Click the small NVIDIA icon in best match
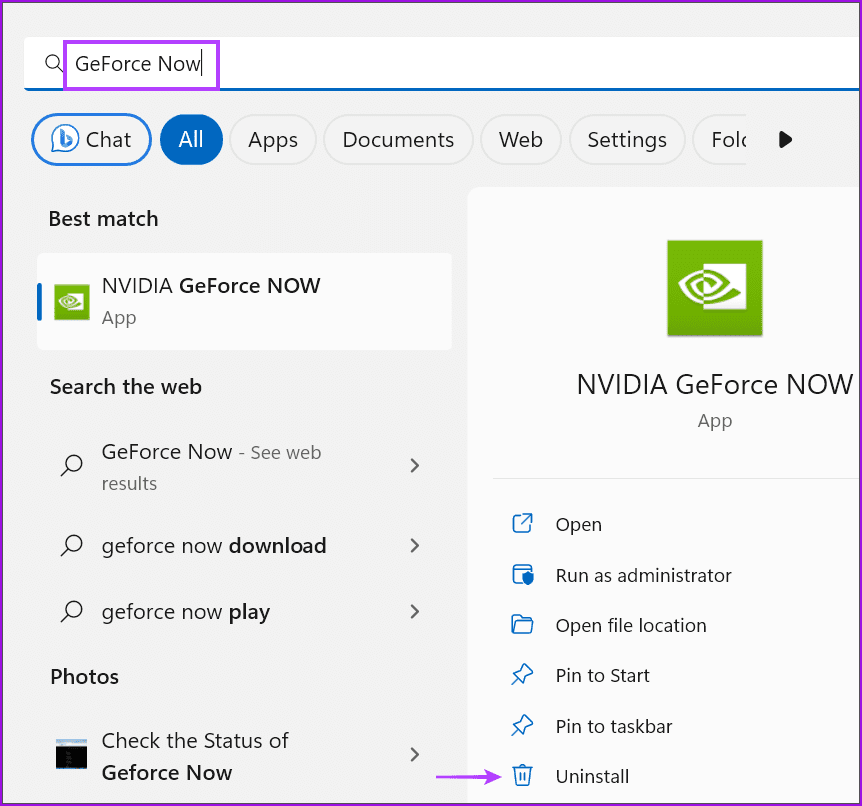 click(72, 302)
